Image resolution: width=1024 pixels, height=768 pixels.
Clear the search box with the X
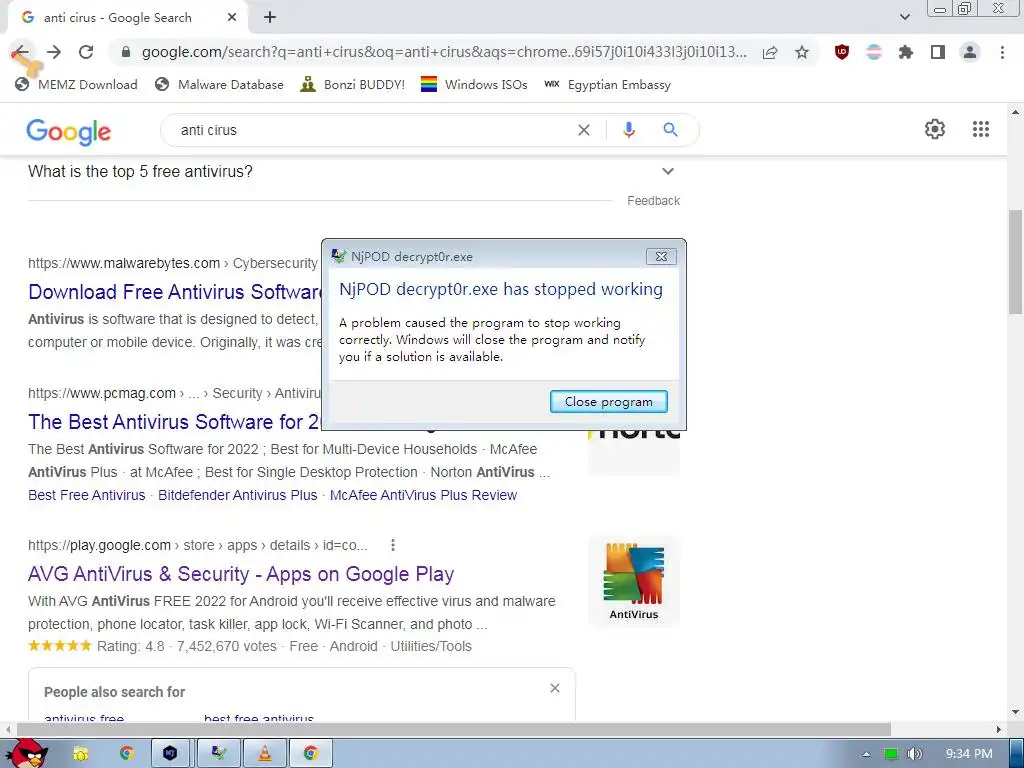tap(584, 130)
